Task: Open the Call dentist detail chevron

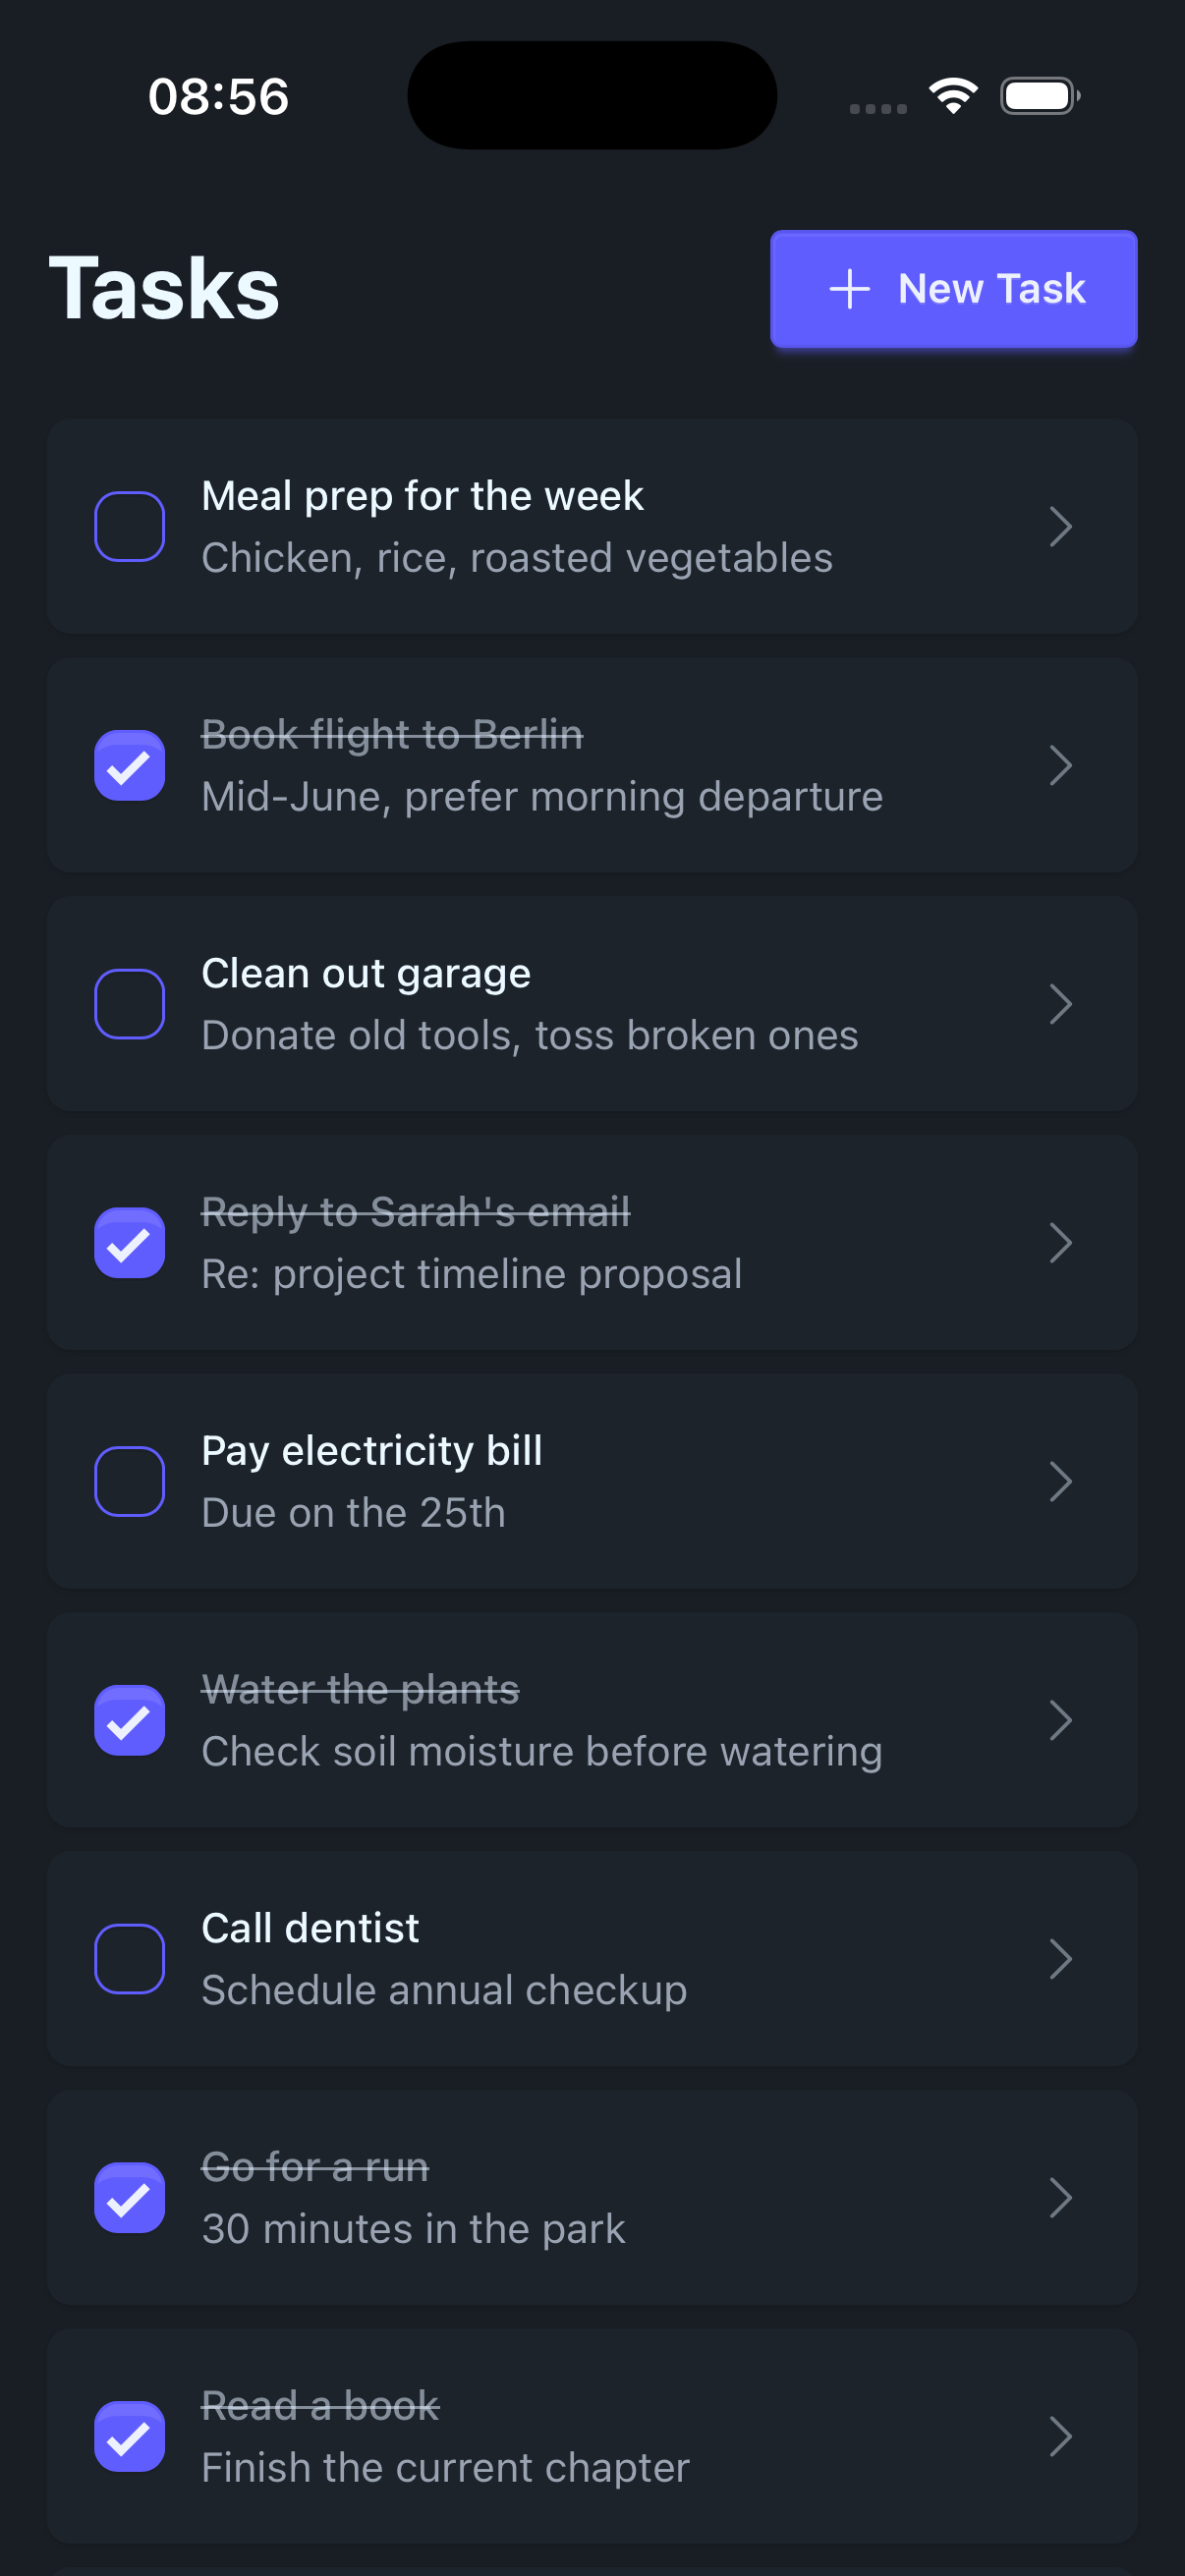Action: pos(1060,1958)
